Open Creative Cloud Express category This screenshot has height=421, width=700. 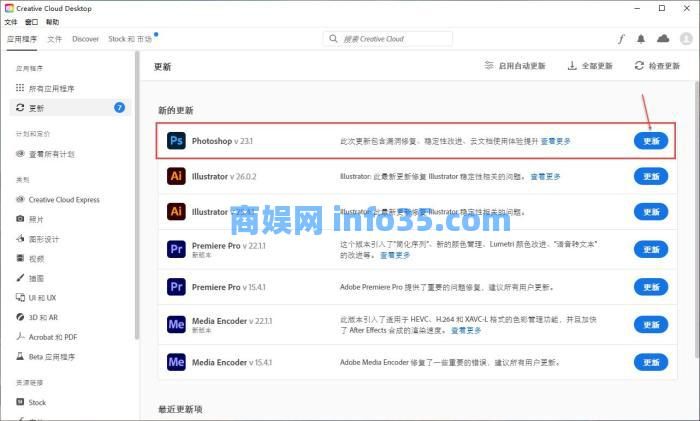click(58, 200)
